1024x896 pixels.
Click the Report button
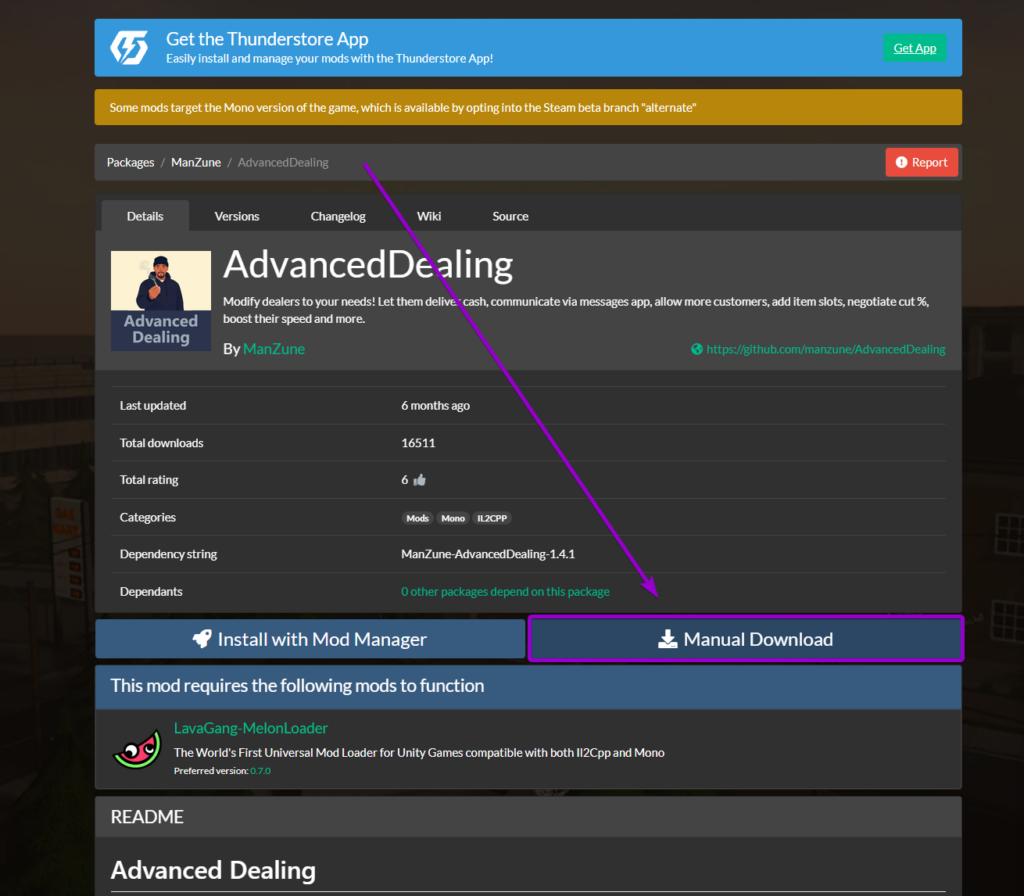[x=921, y=162]
